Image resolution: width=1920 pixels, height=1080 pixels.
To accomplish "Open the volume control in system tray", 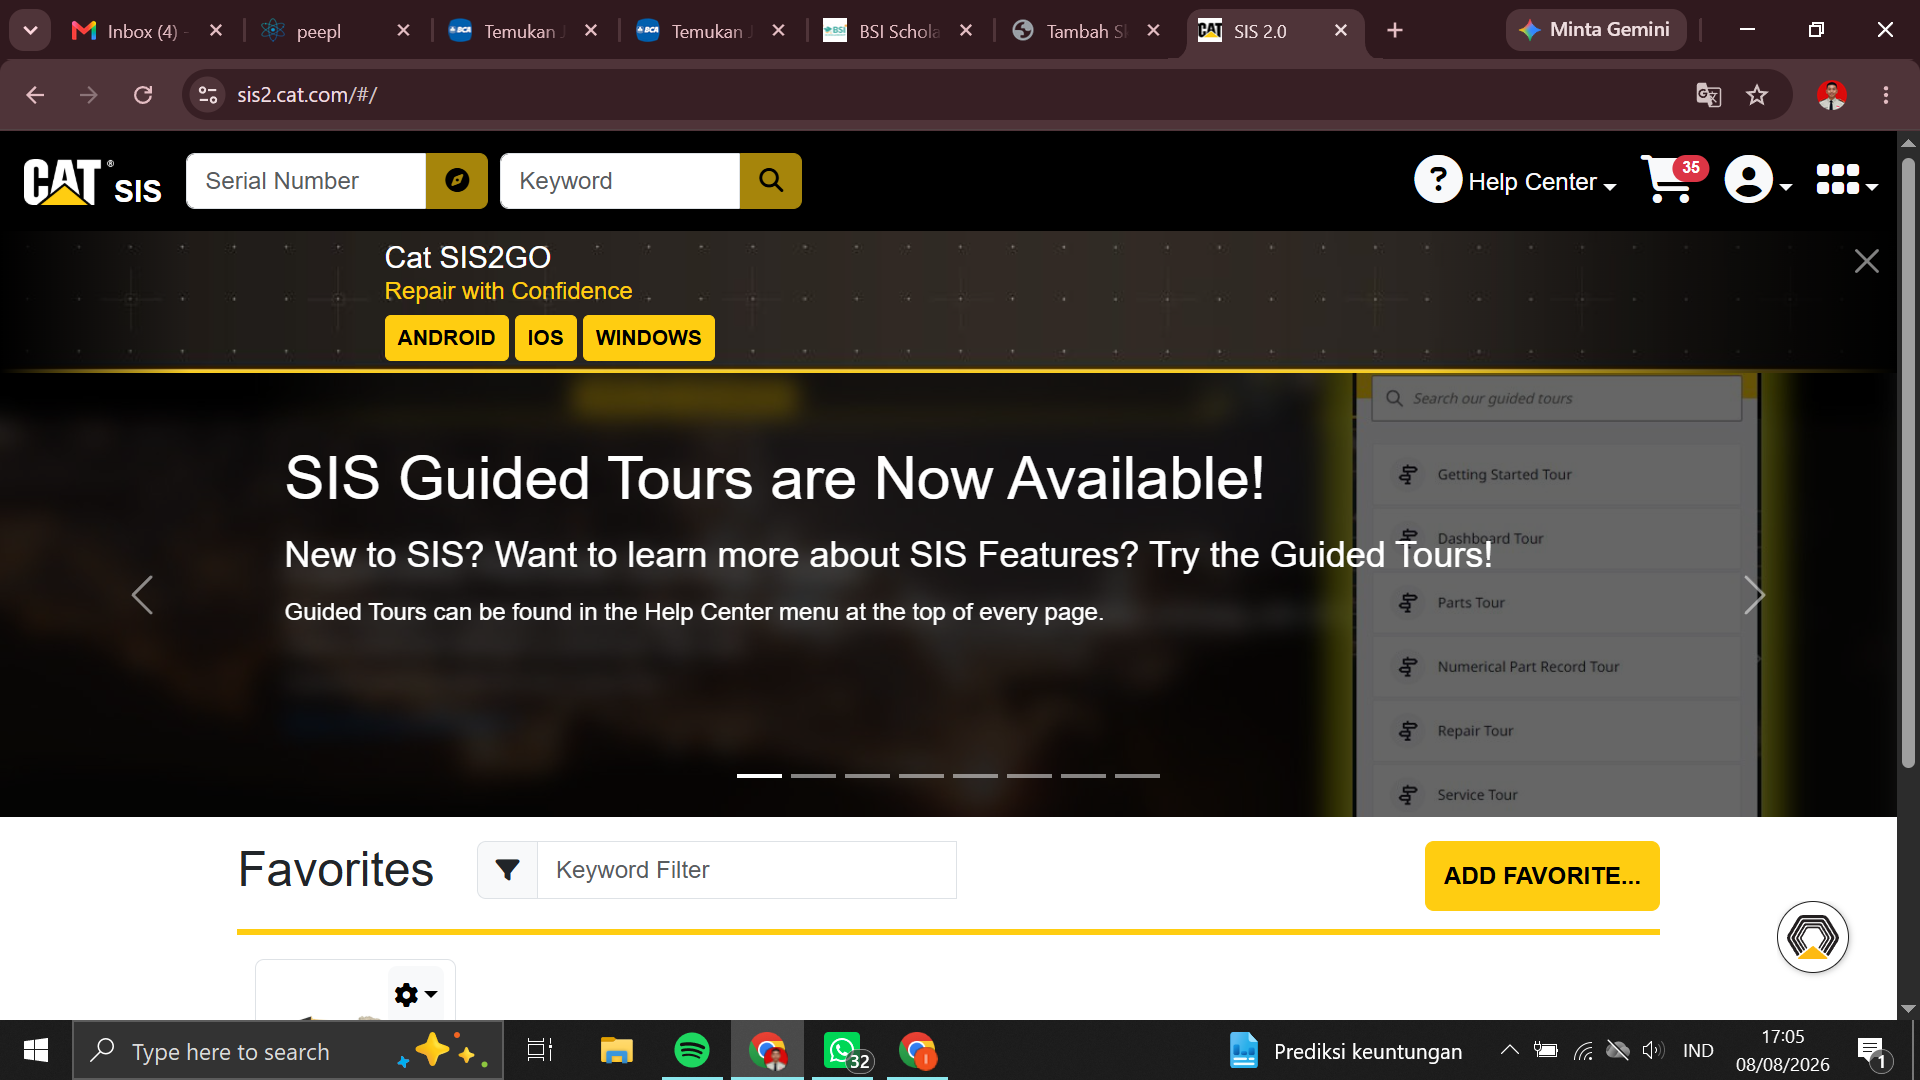I will point(1653,1050).
